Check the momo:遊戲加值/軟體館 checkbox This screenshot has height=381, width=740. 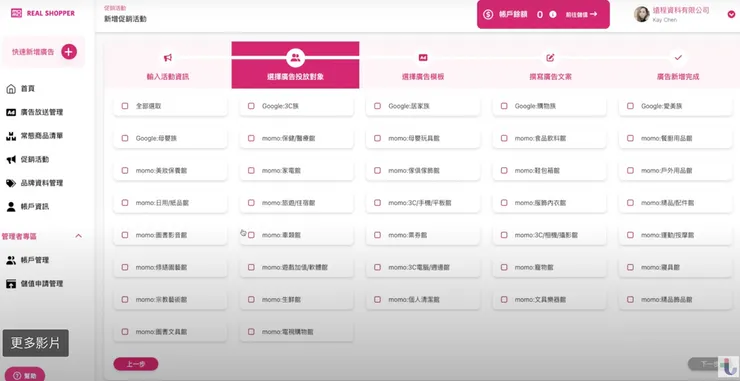[x=251, y=267]
